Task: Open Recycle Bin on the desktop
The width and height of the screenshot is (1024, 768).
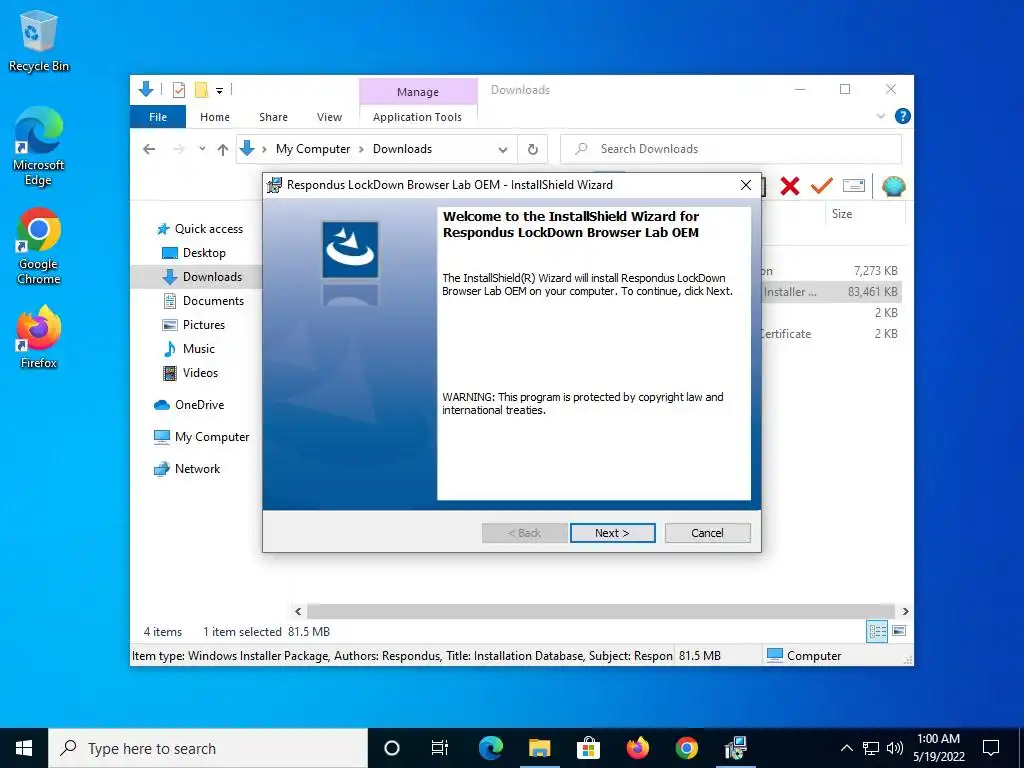Action: point(39,40)
